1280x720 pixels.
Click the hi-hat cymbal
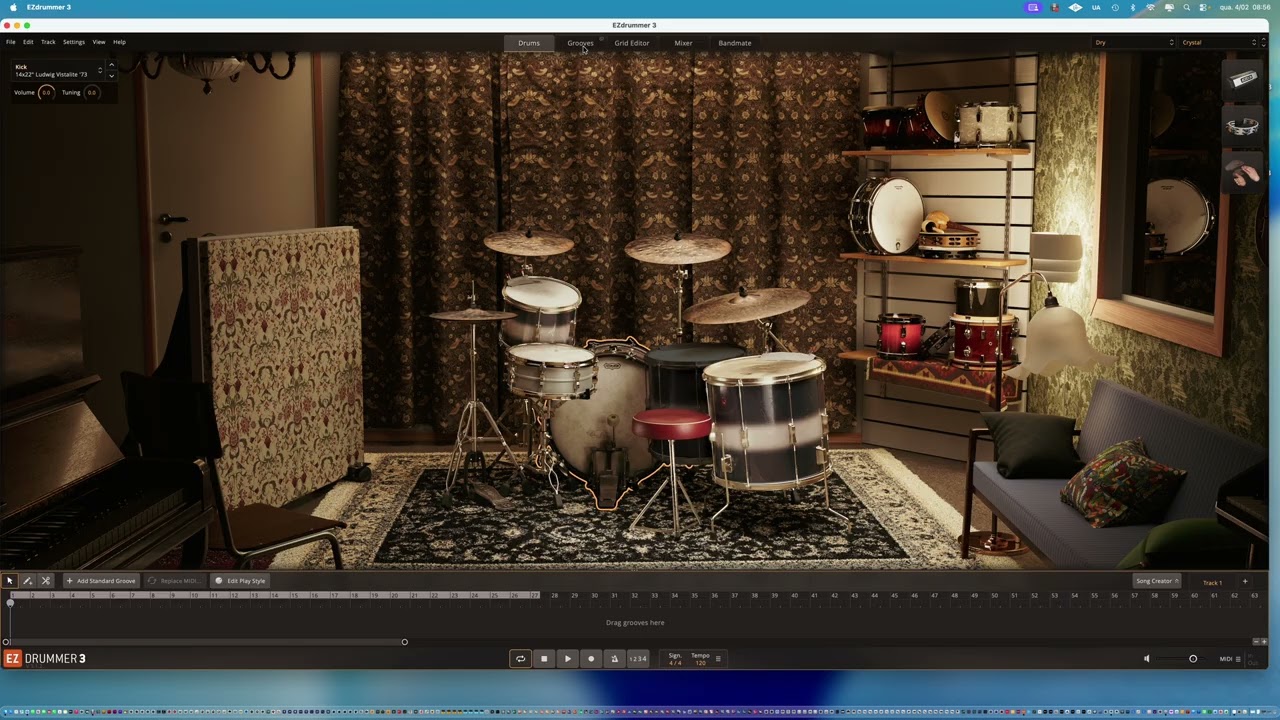tap(472, 315)
